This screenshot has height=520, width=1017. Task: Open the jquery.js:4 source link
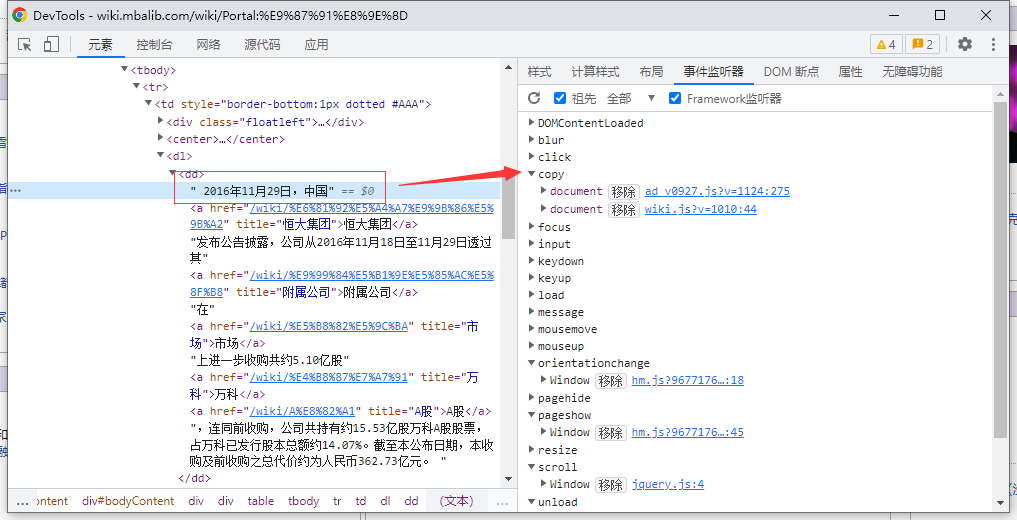(x=668, y=484)
